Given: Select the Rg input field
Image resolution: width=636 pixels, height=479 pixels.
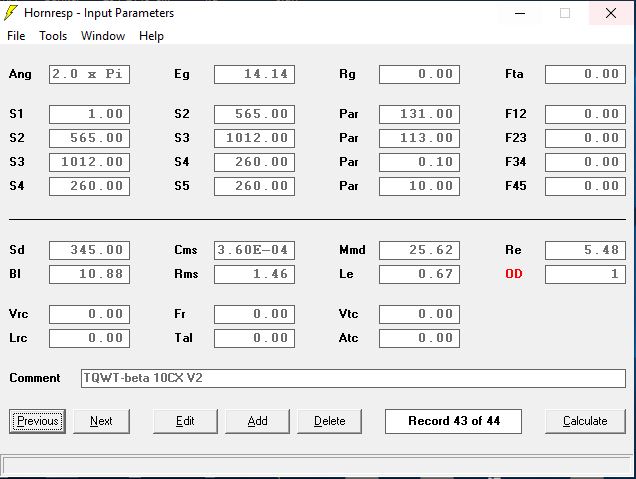Looking at the screenshot, I should pyautogui.click(x=419, y=74).
